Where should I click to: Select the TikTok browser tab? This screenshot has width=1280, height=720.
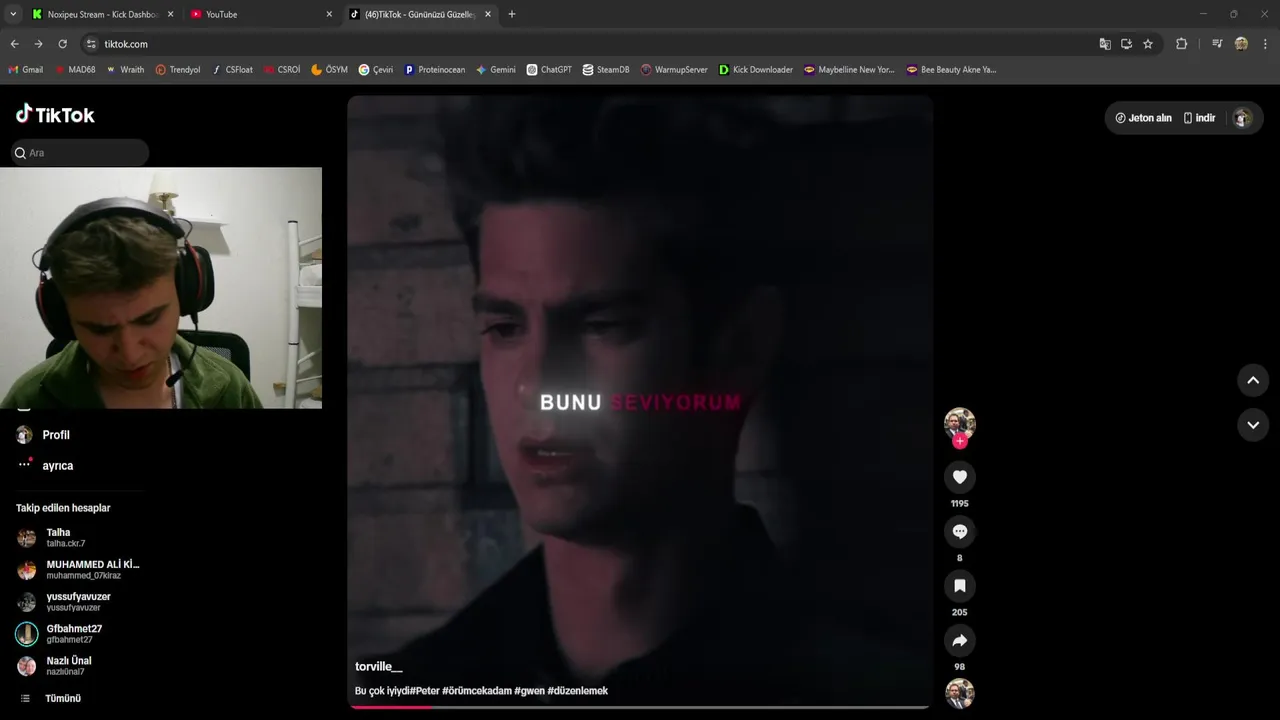[x=419, y=14]
